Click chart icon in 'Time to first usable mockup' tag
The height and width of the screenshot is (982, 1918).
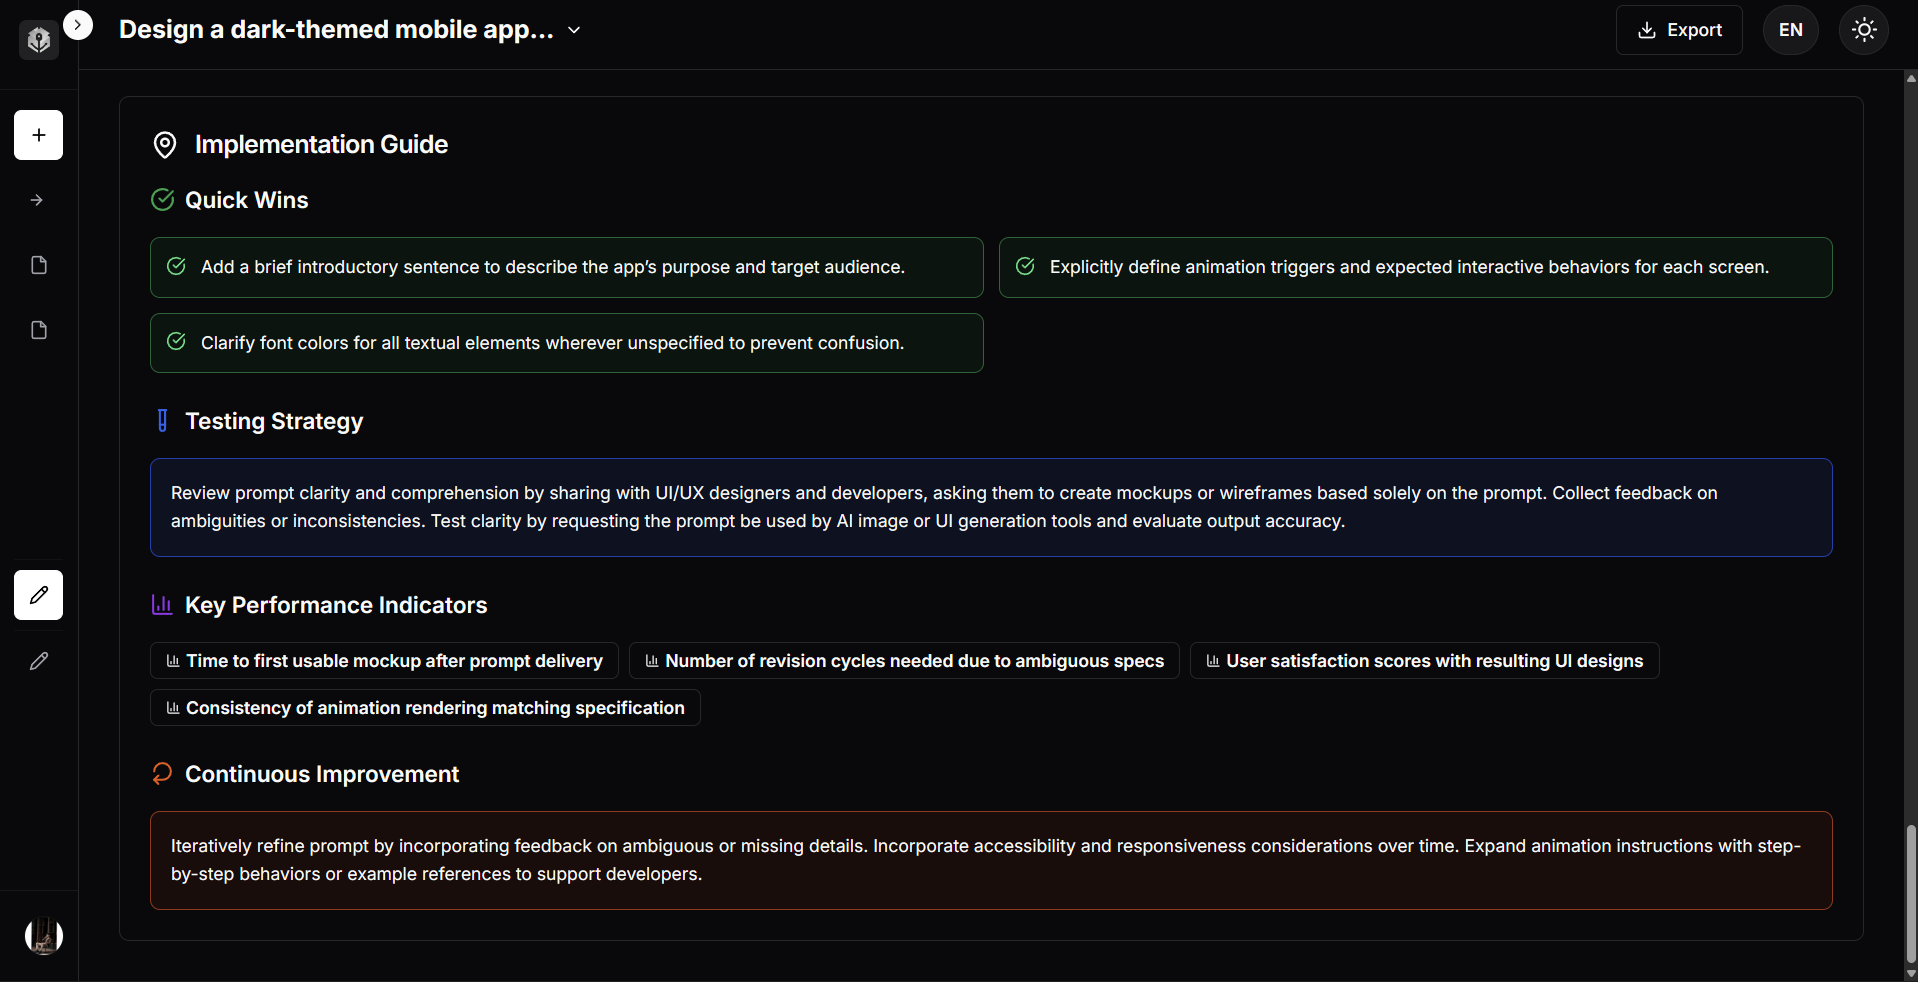point(173,661)
